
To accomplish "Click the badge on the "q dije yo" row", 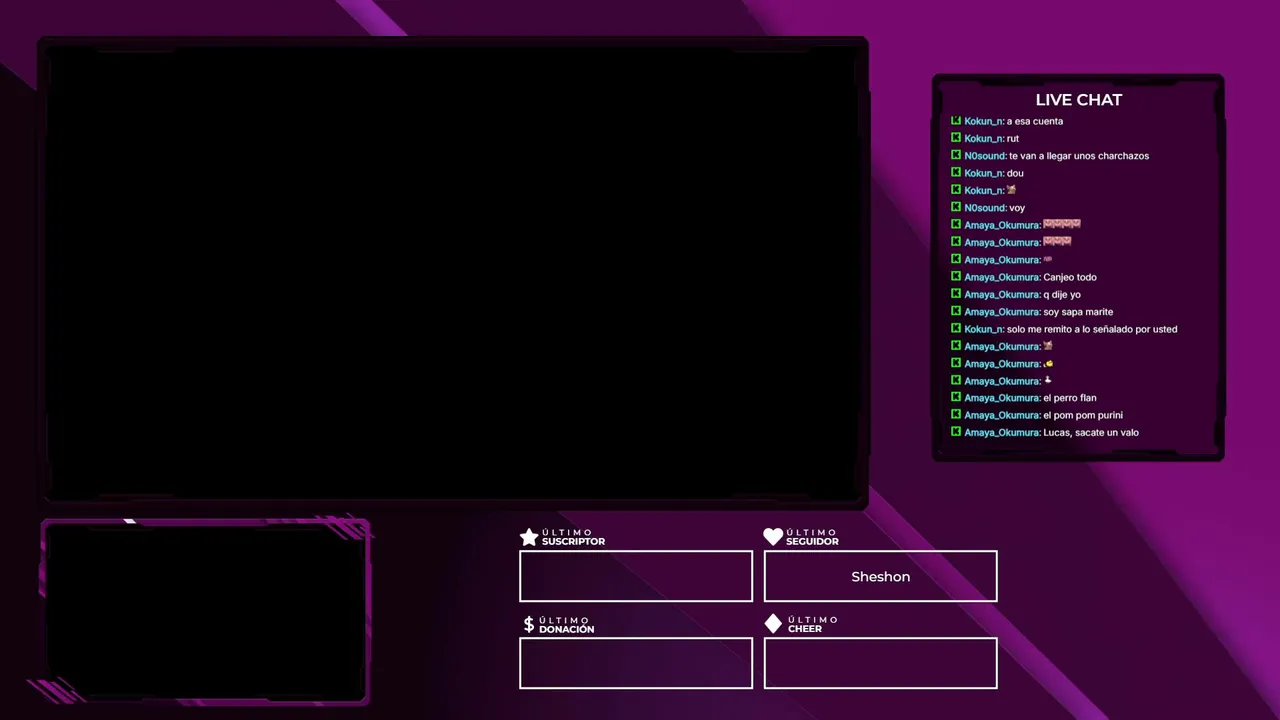I will [x=956, y=294].
